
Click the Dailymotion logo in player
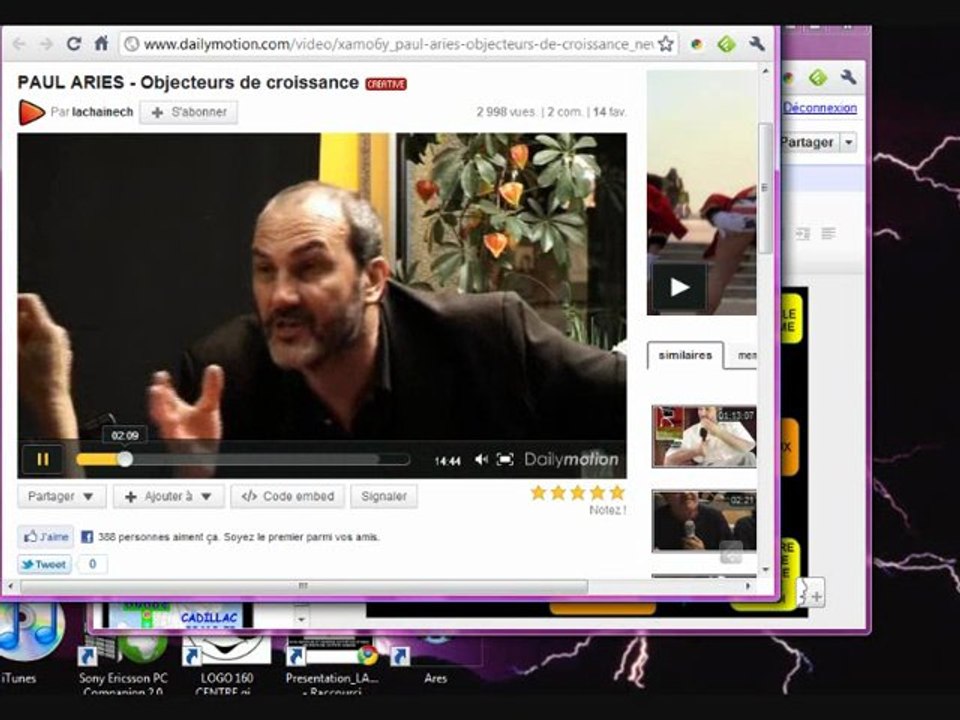pos(571,459)
